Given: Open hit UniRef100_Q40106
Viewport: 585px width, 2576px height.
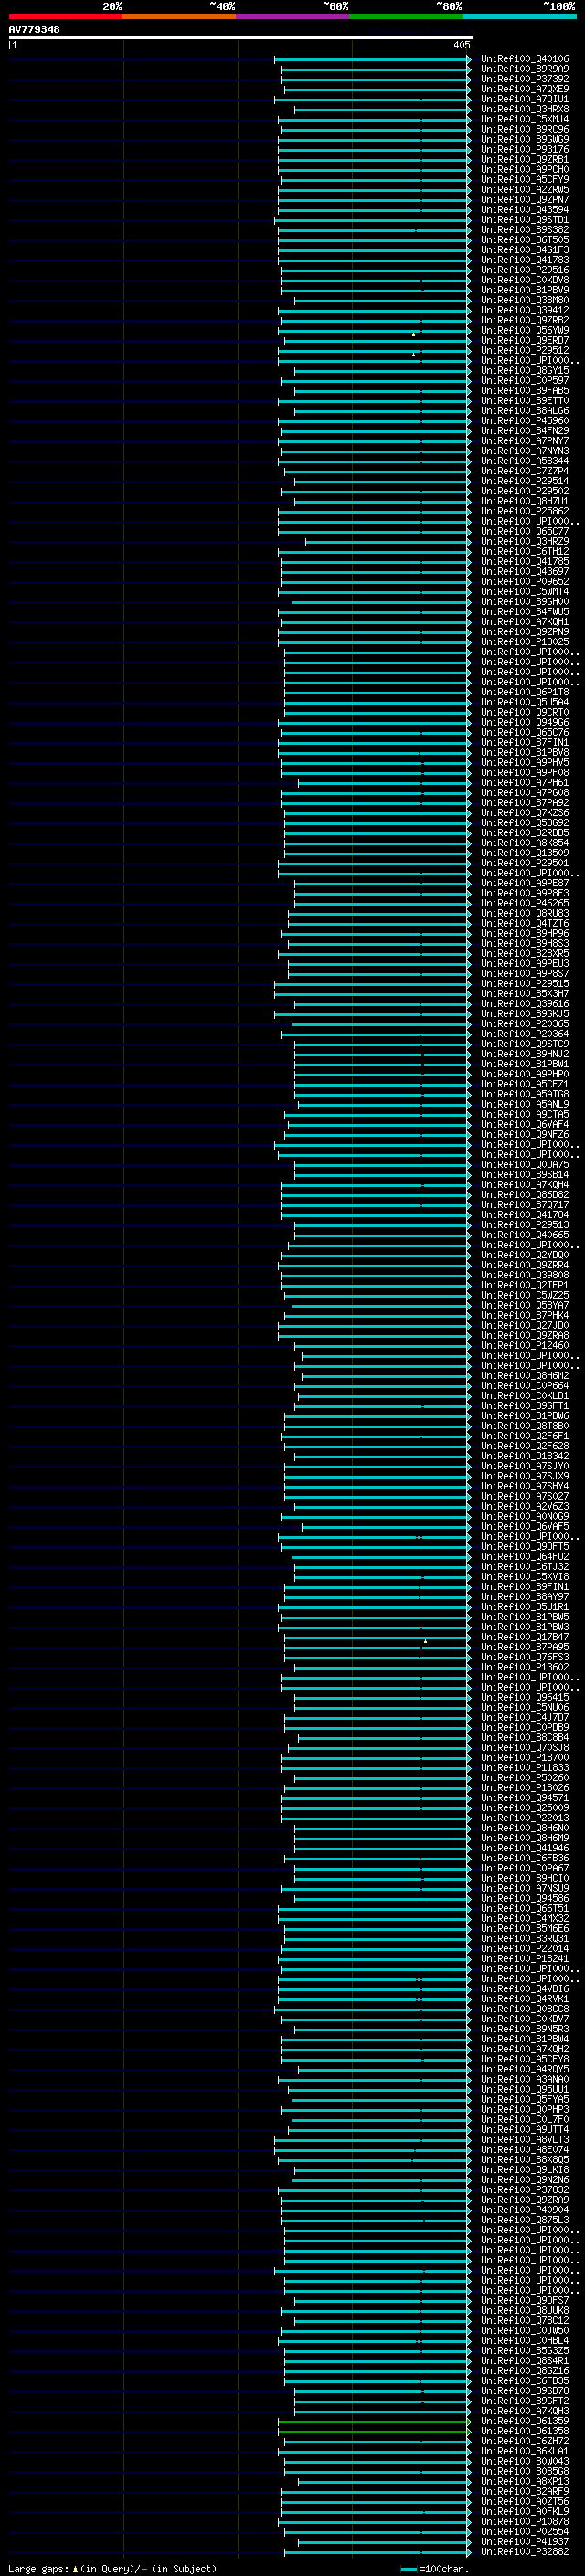Looking at the screenshot, I should (x=524, y=59).
